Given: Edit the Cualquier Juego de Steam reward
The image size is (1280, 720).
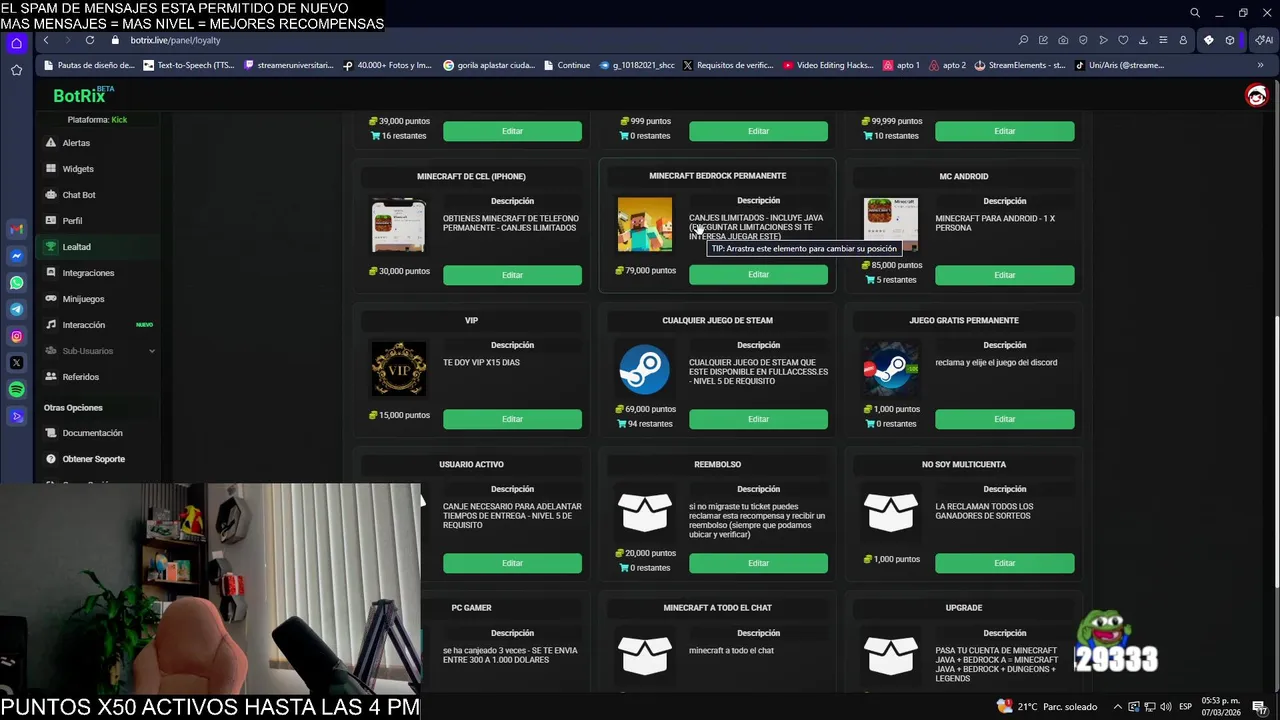Looking at the screenshot, I should [x=758, y=419].
